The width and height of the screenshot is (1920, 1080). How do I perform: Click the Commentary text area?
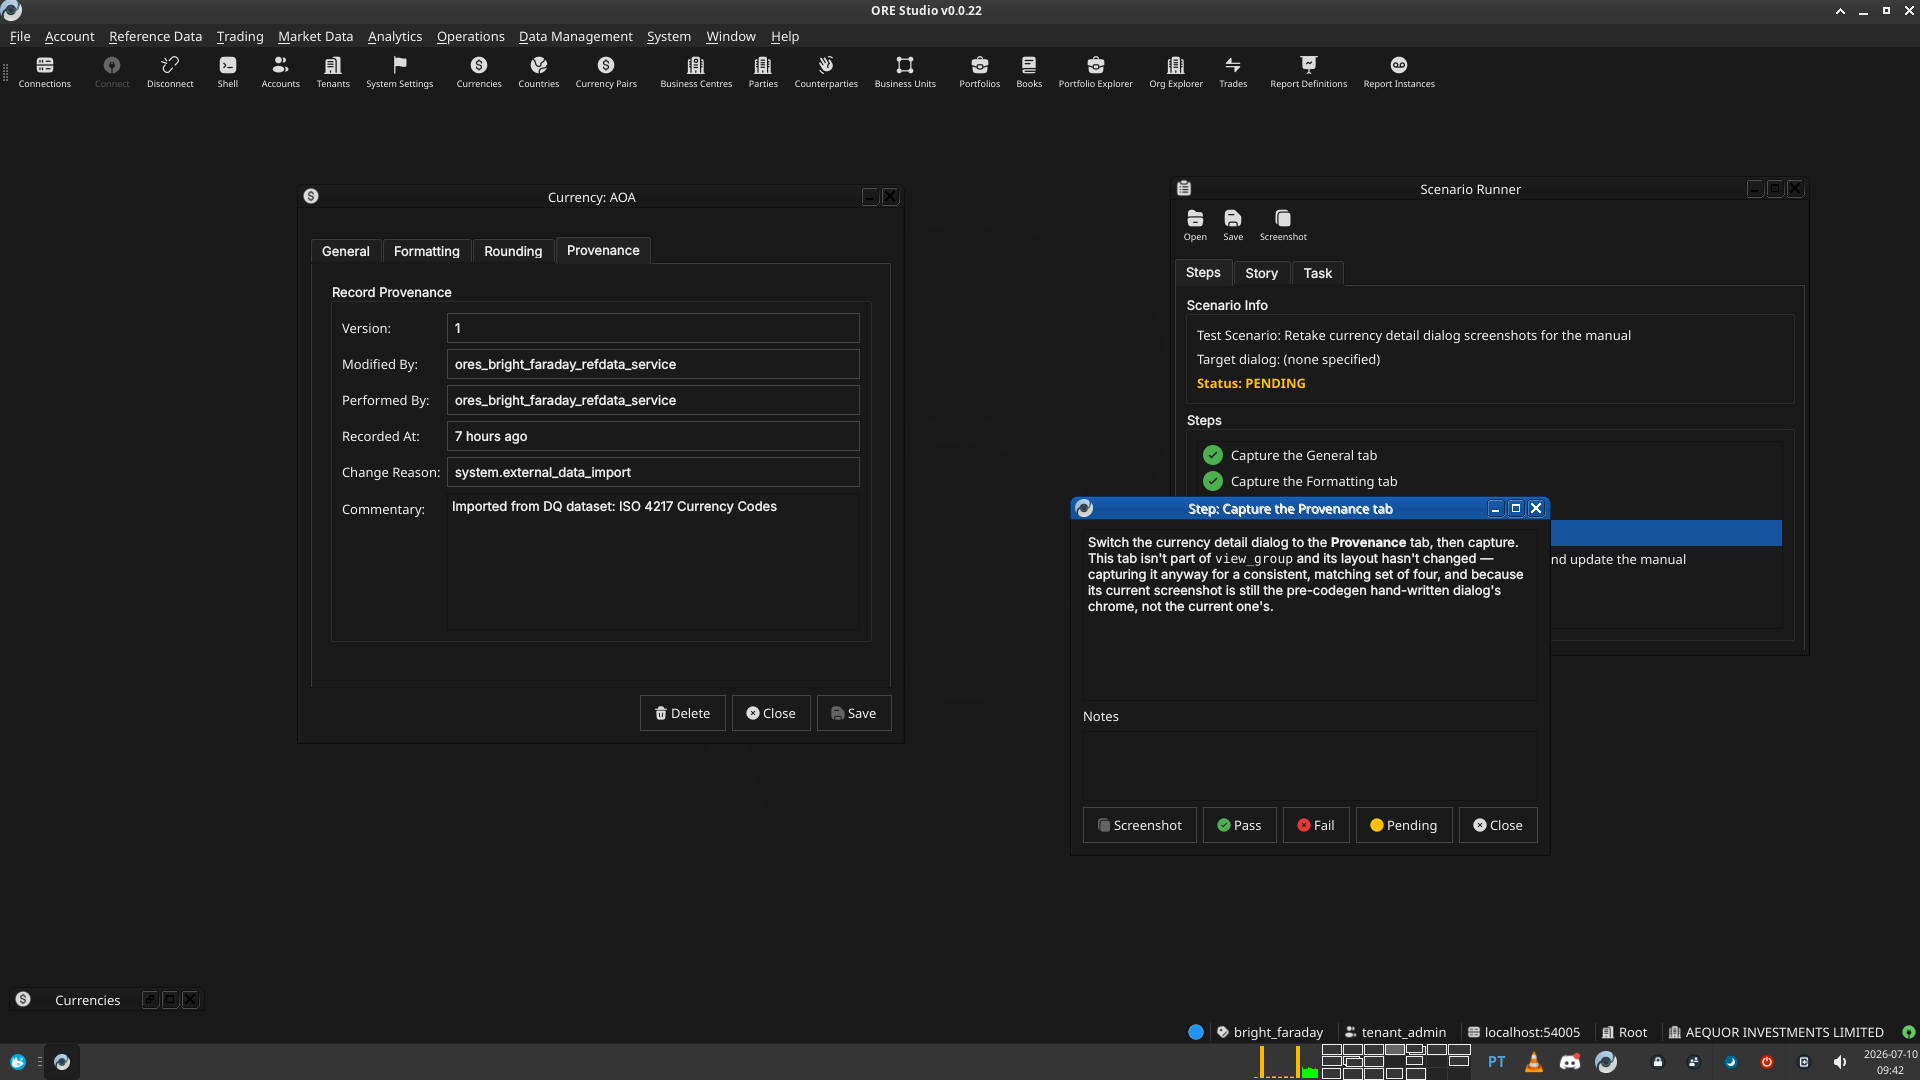click(653, 561)
